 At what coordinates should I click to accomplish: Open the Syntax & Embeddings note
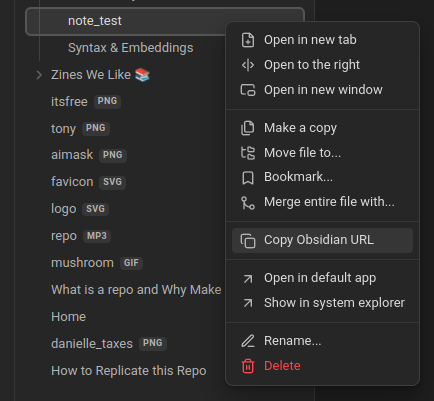[131, 48]
